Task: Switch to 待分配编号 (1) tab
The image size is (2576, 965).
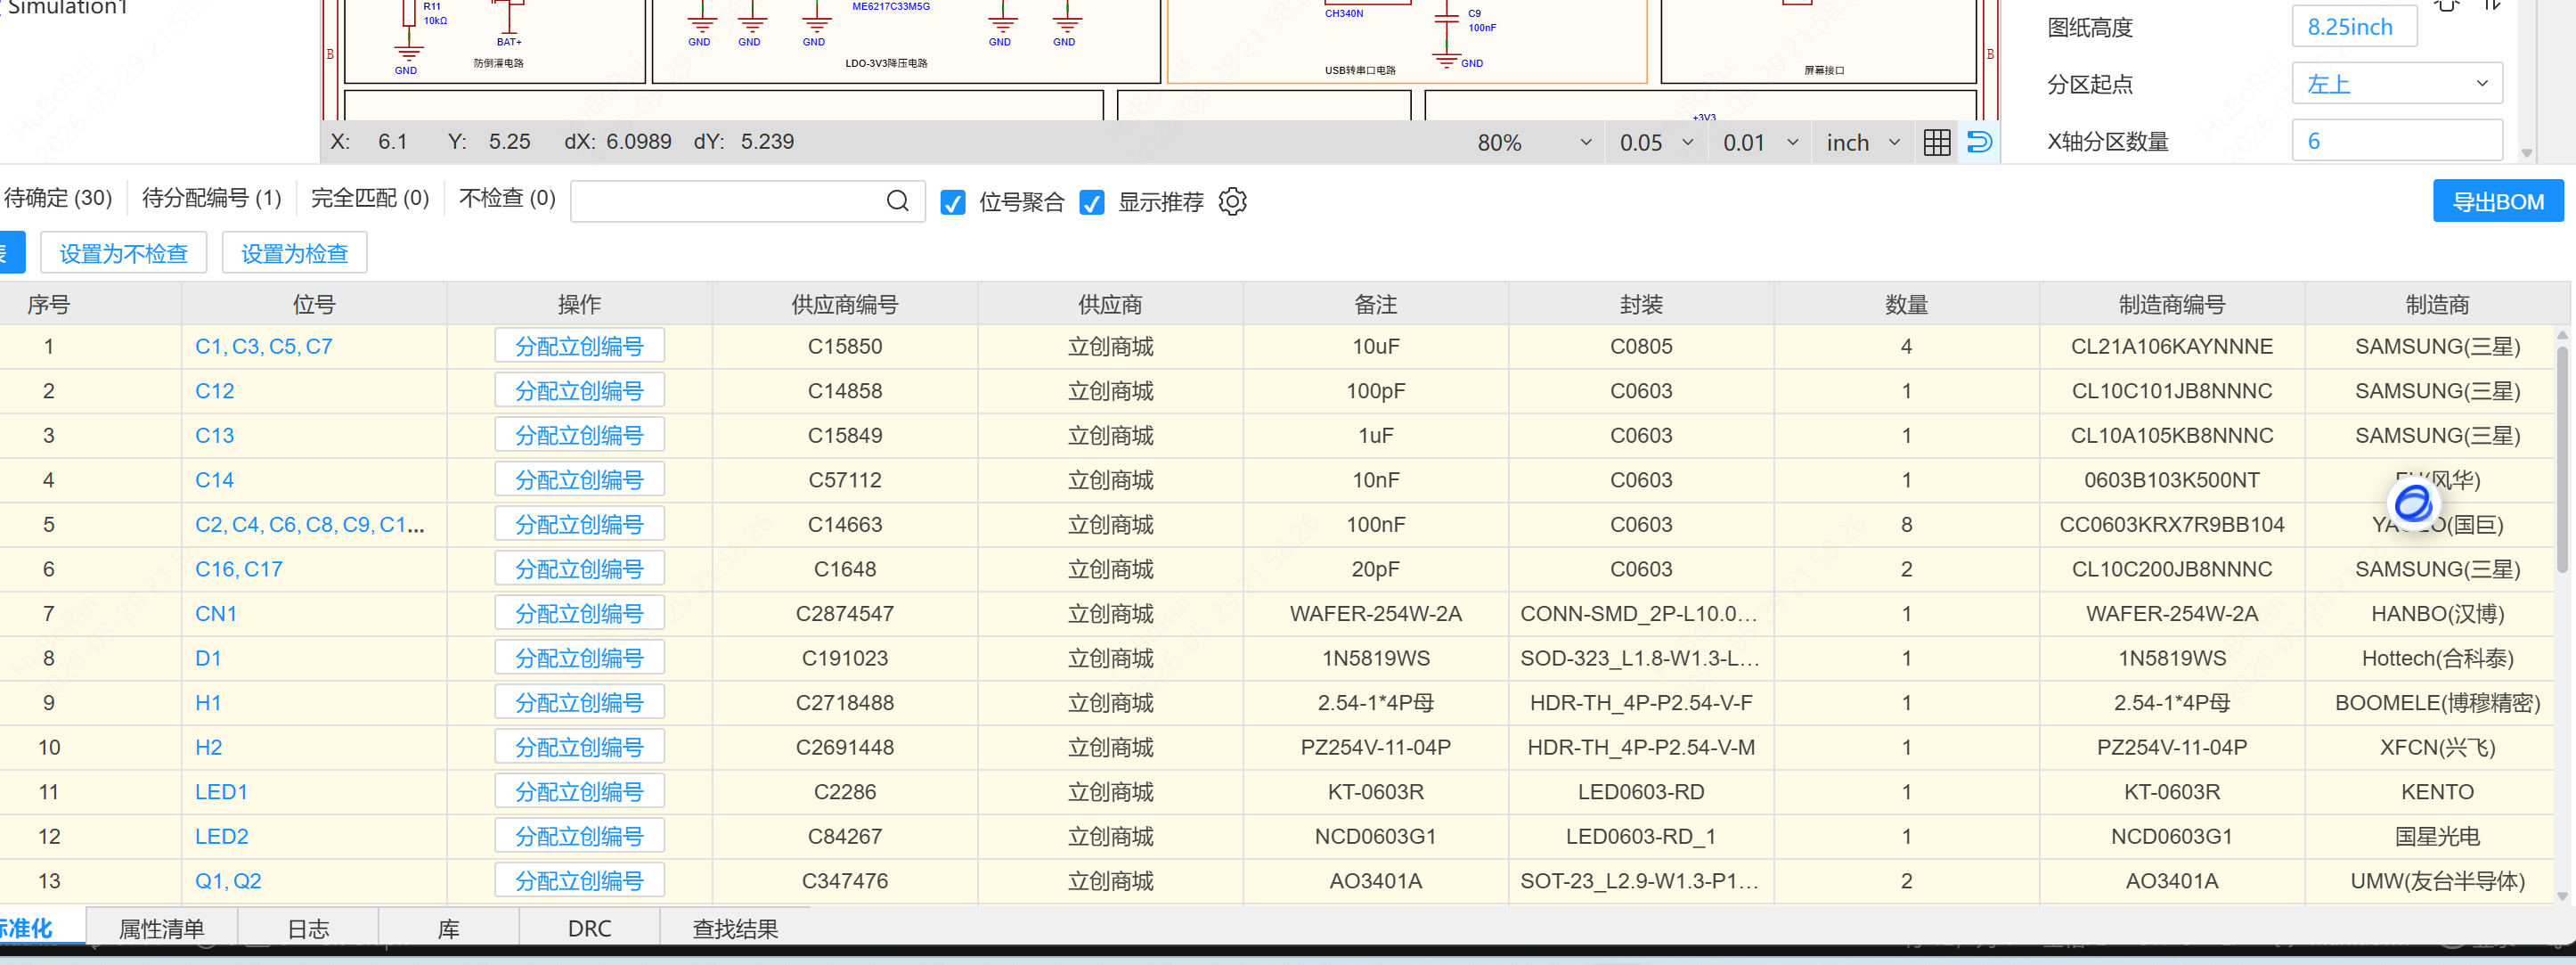Action: [x=212, y=198]
